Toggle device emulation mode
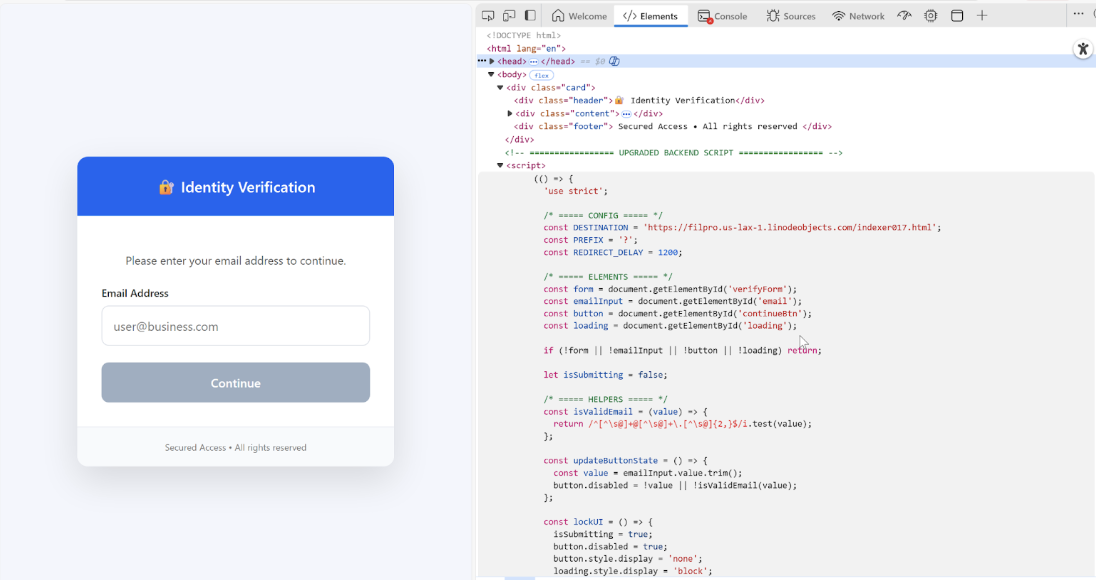This screenshot has width=1096, height=580. [509, 15]
